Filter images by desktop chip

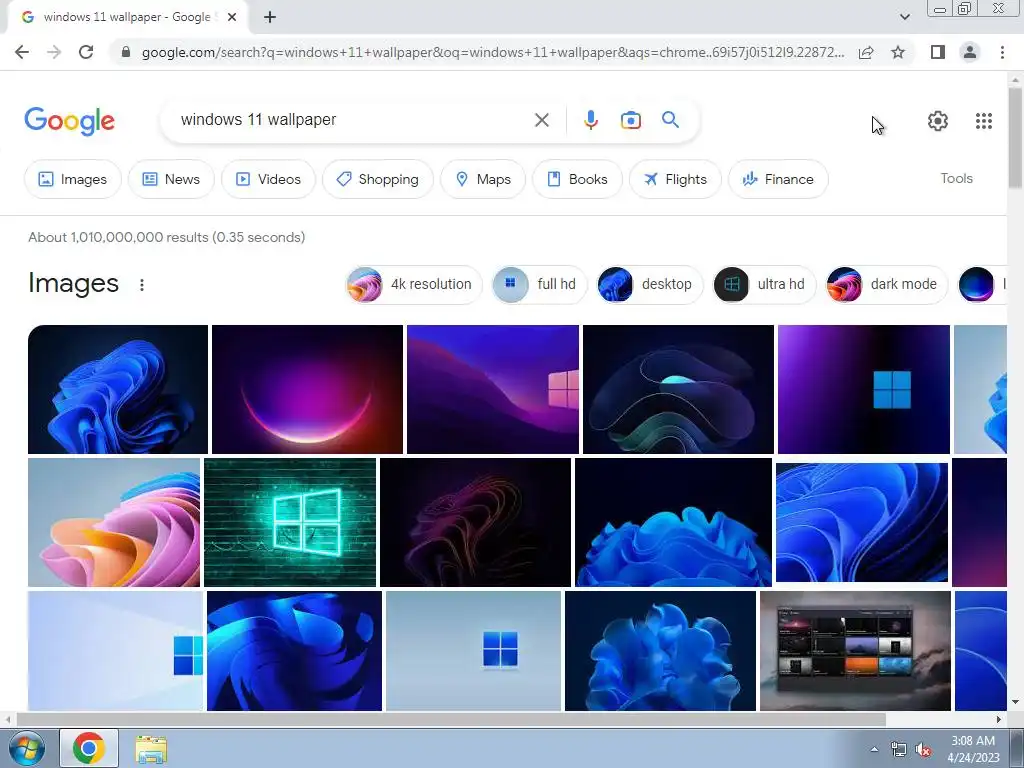(x=649, y=284)
